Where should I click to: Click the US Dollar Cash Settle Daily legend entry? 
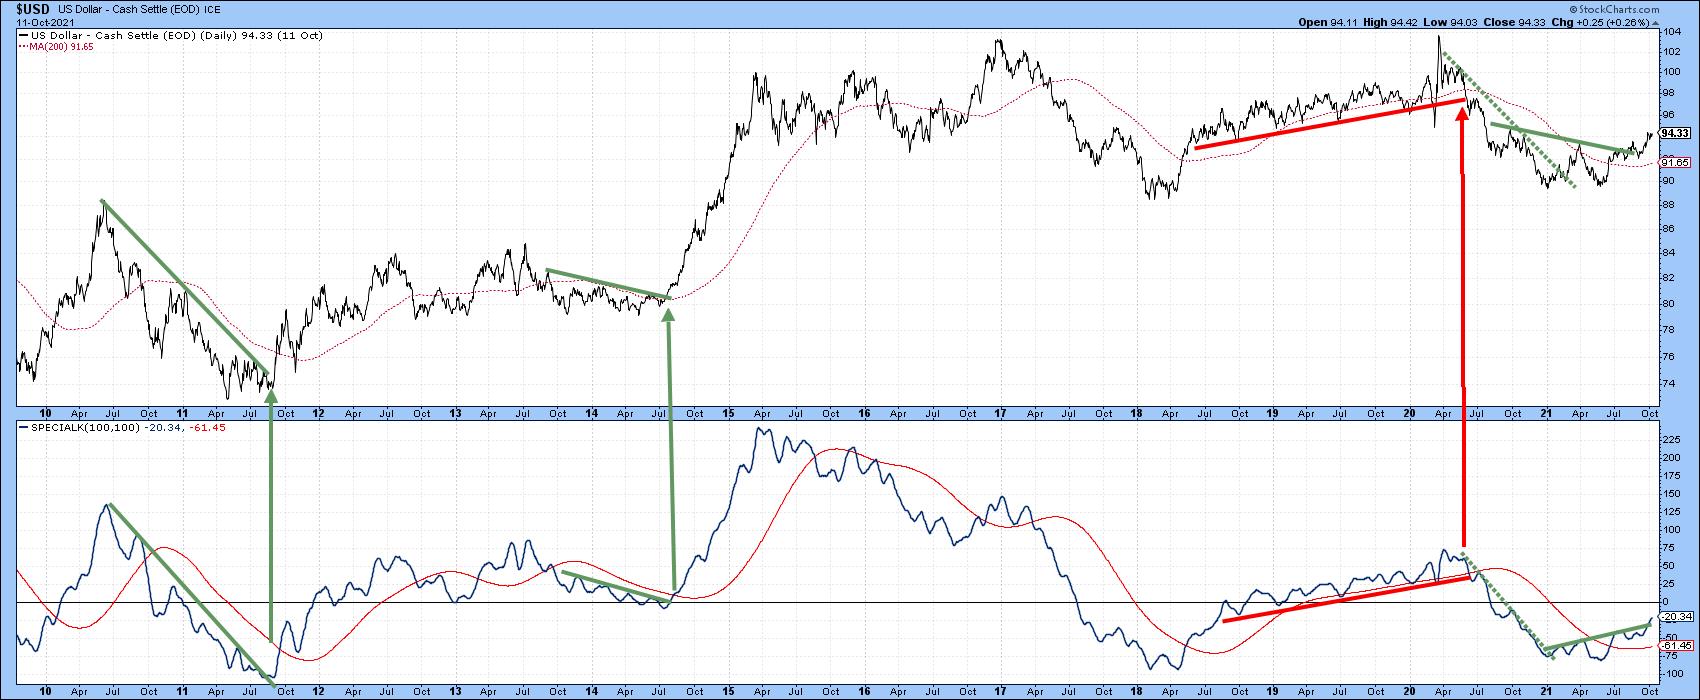(120, 35)
